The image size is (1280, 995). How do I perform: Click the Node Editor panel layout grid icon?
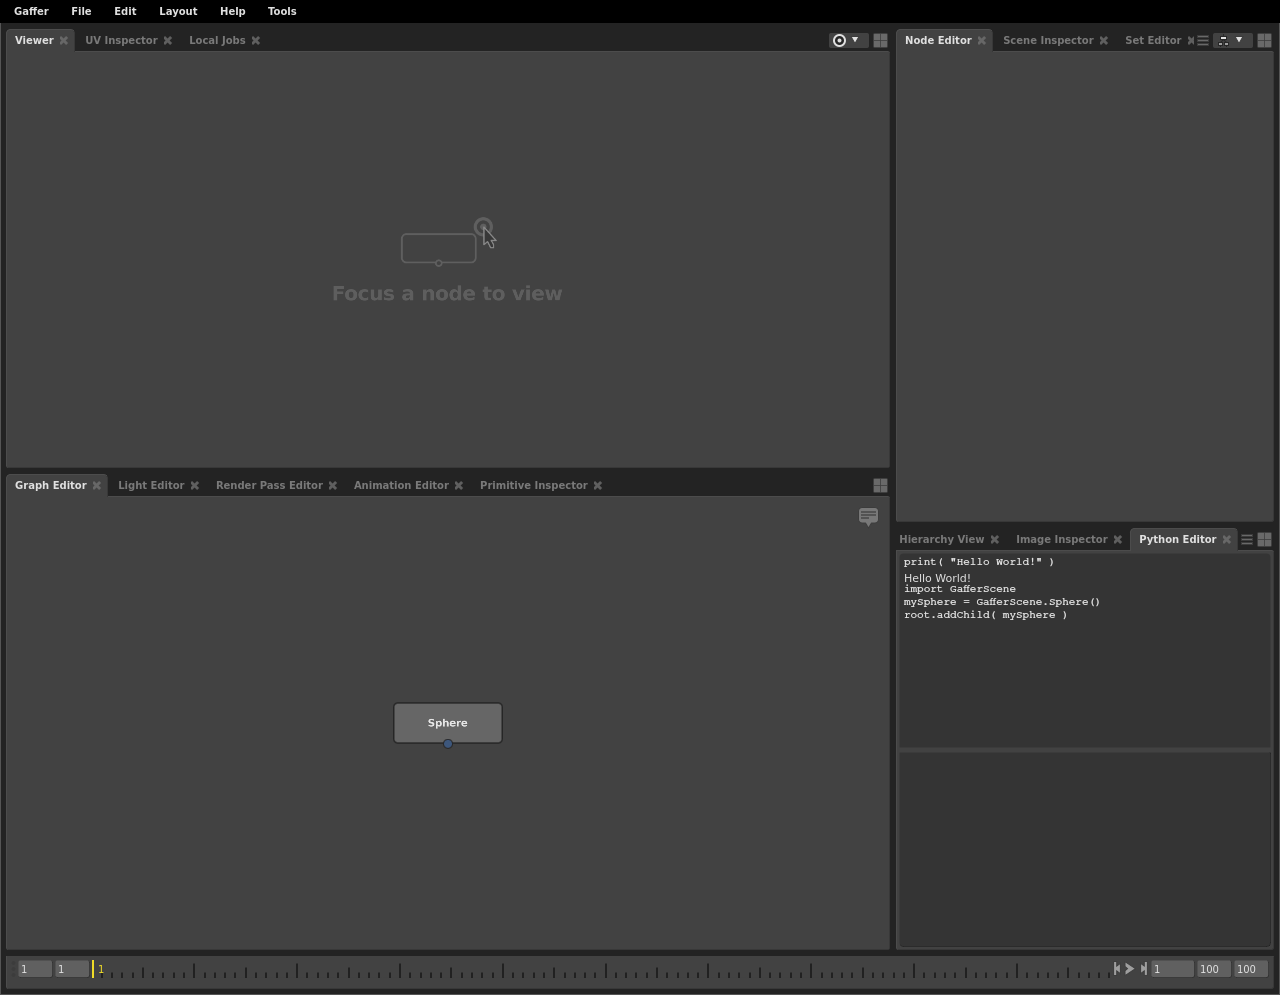[1264, 41]
